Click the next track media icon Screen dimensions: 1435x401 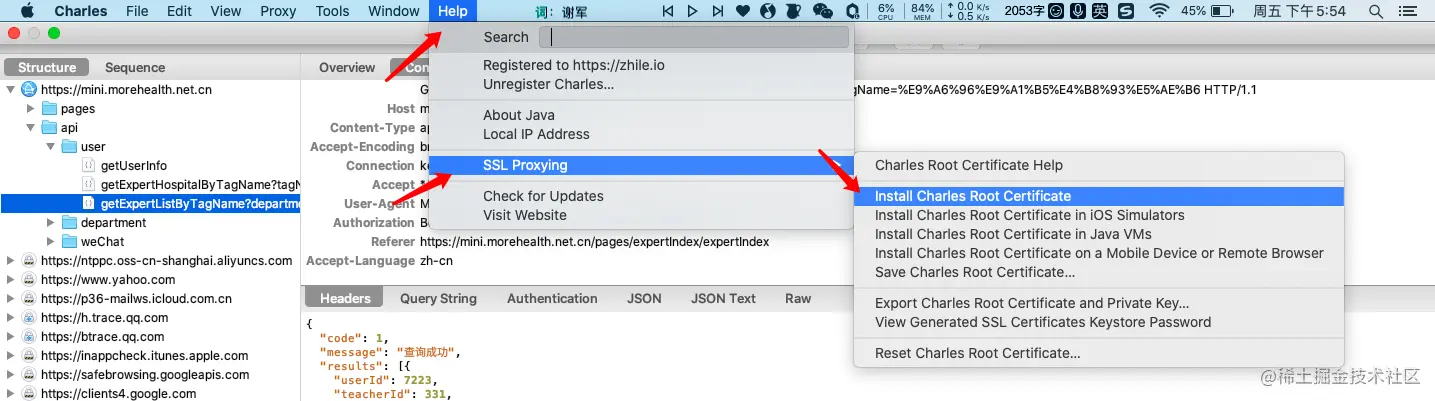click(718, 11)
